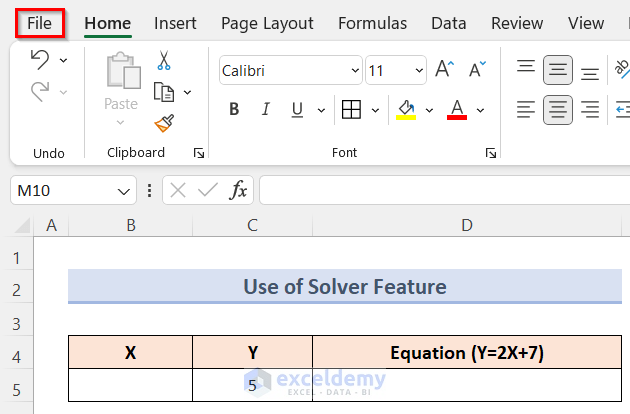Expand the Calibri font name dropdown
Image resolution: width=630 pixels, height=414 pixels.
tap(355, 71)
